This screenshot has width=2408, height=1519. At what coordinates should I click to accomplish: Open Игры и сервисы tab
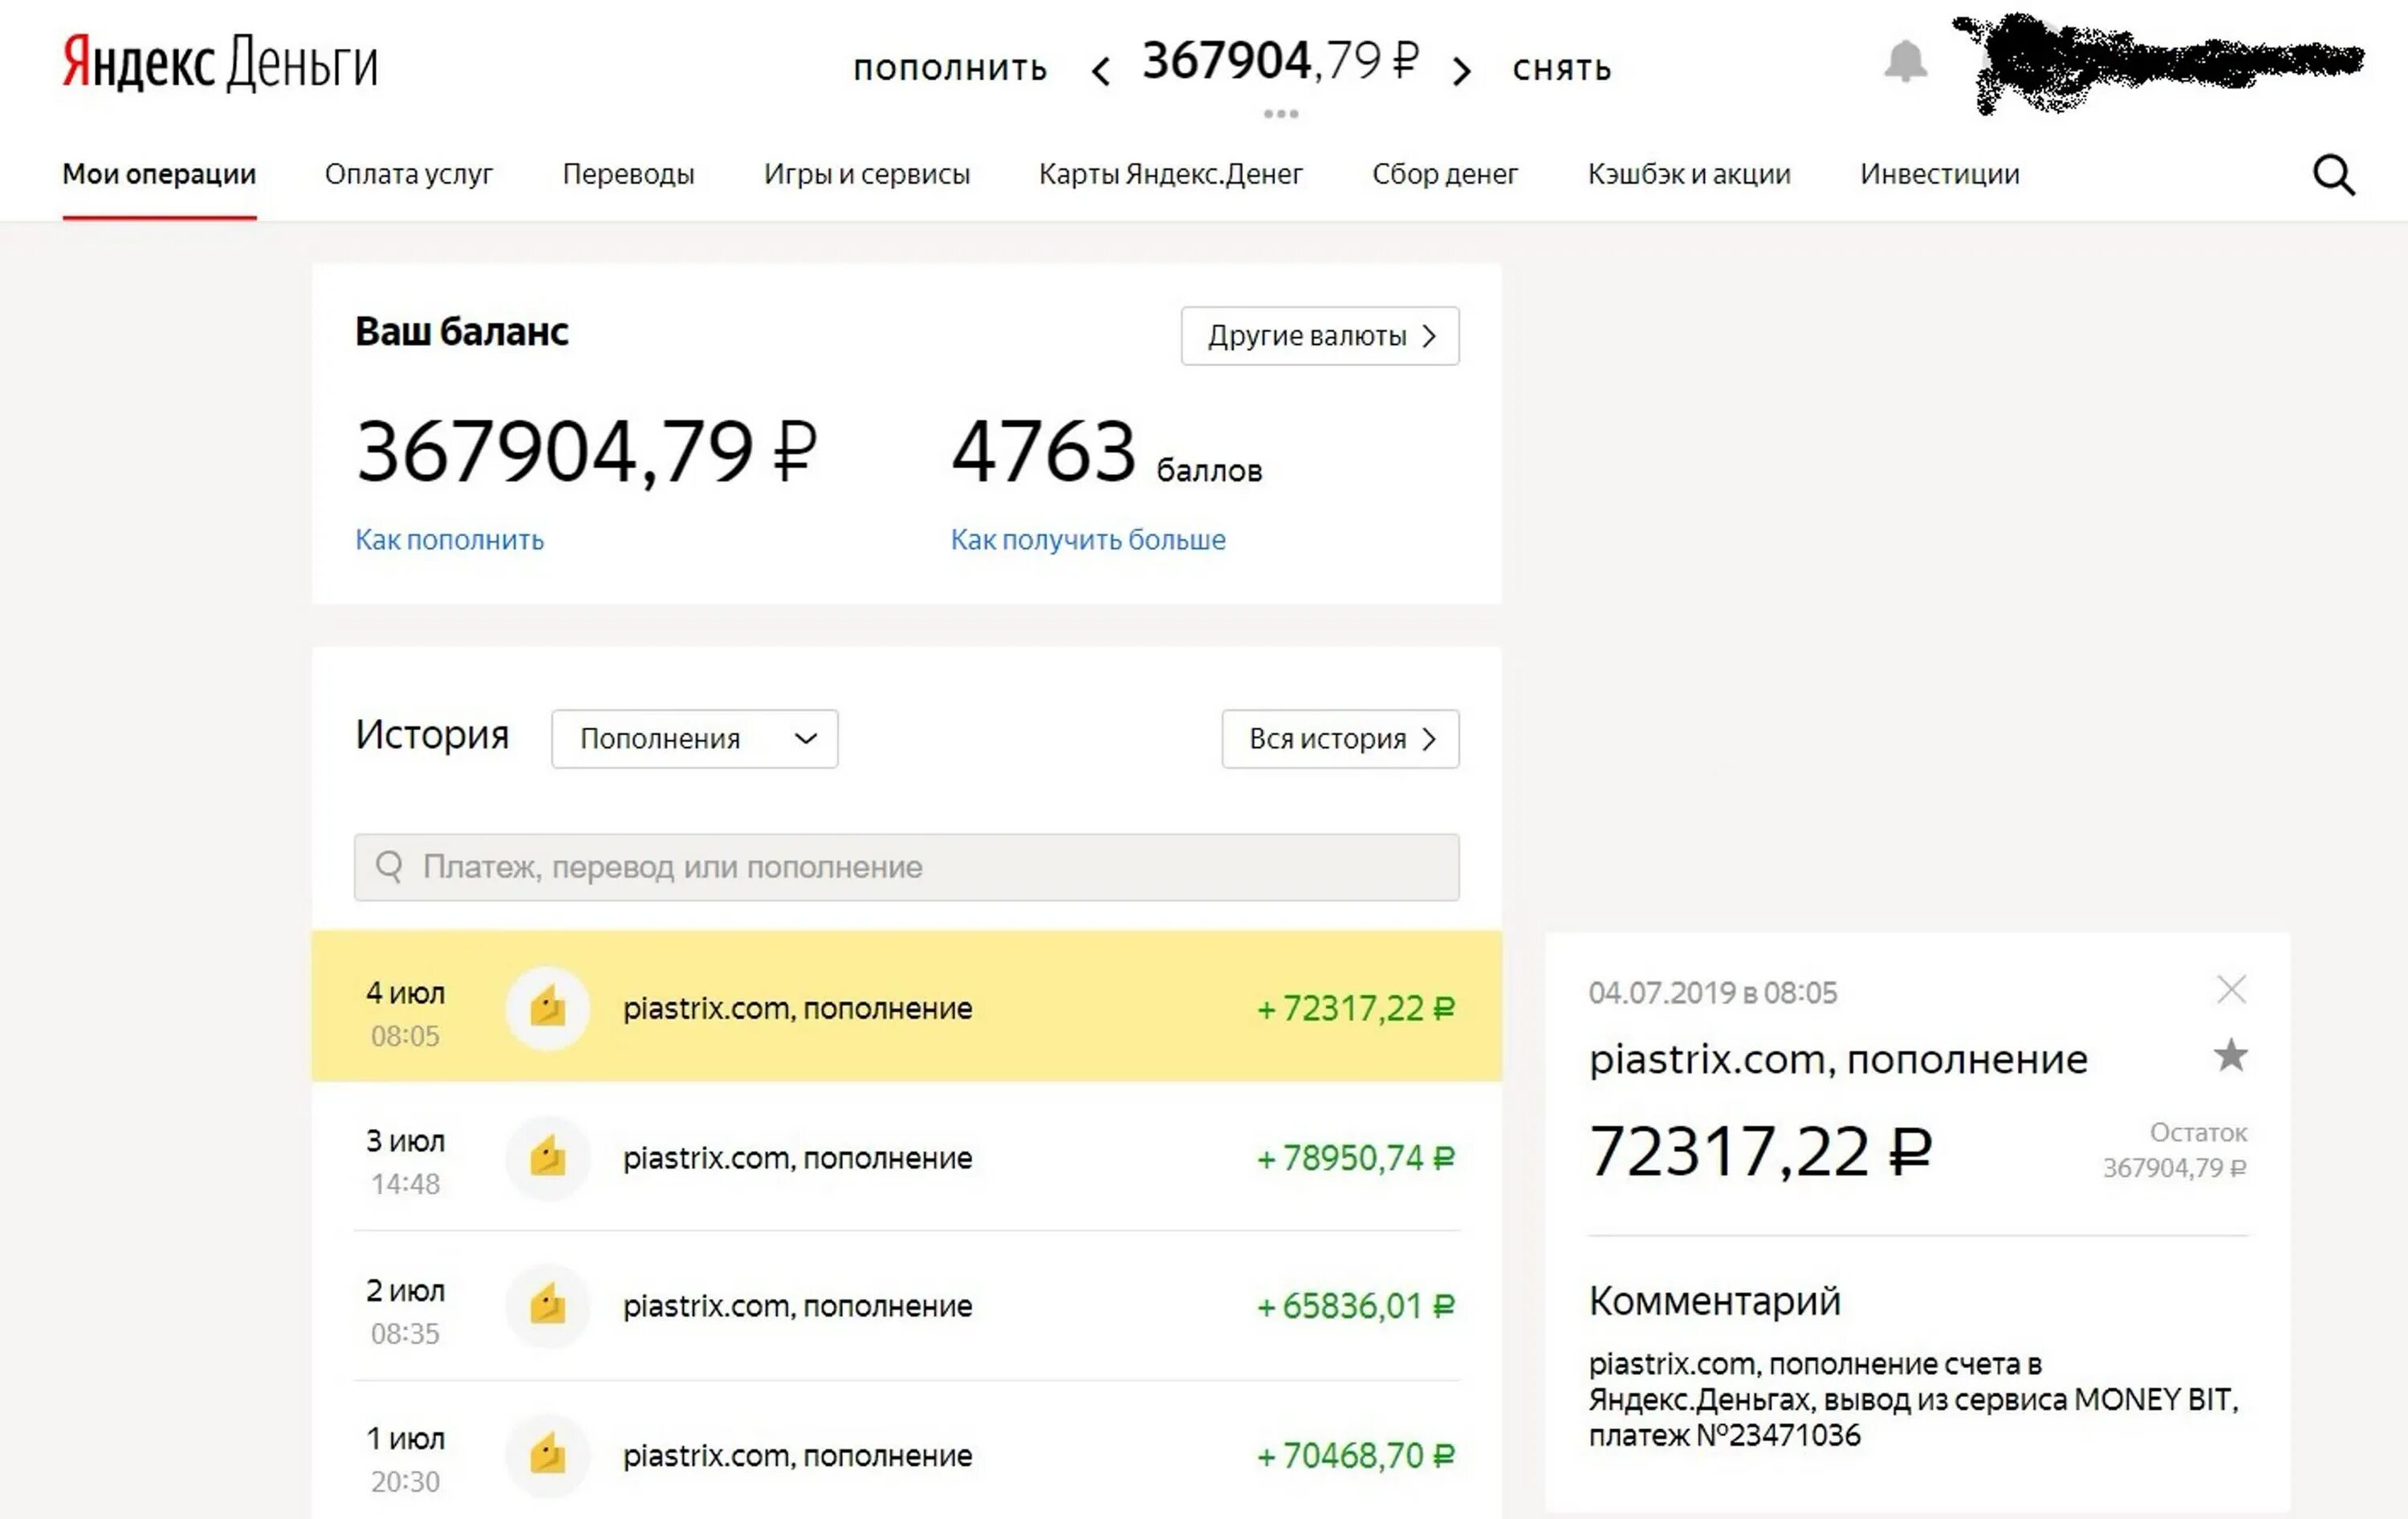tap(867, 174)
